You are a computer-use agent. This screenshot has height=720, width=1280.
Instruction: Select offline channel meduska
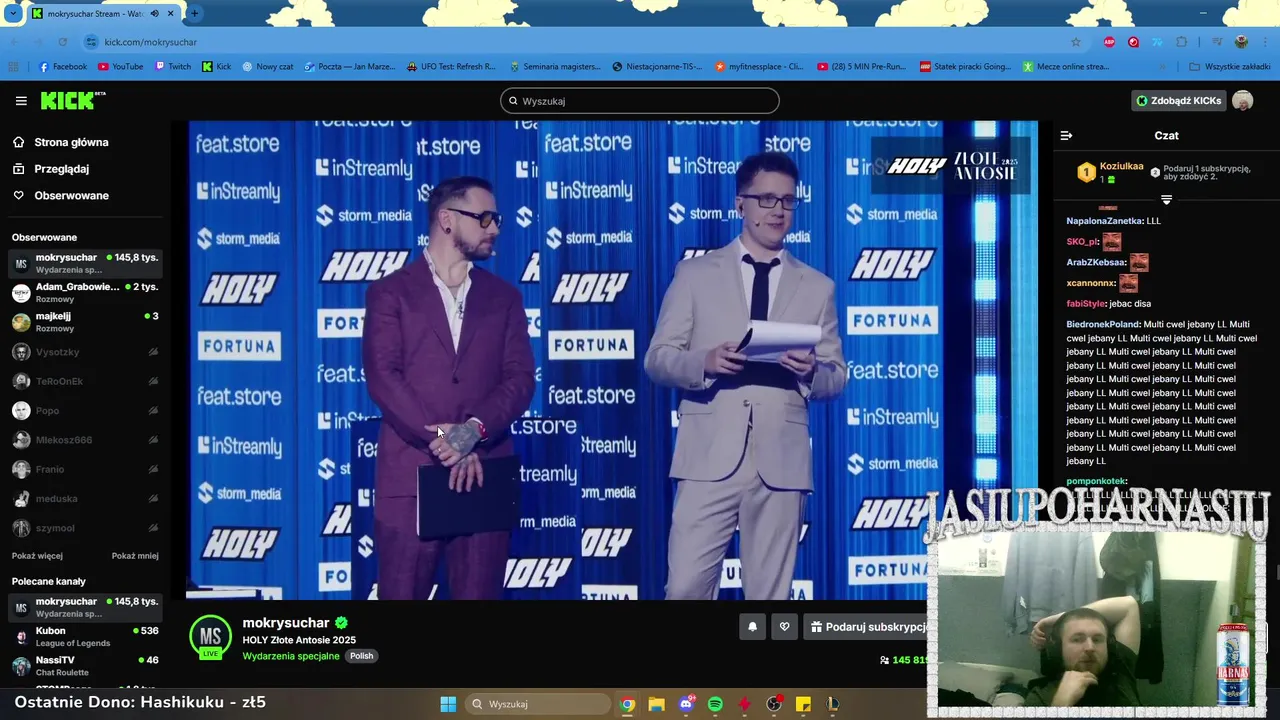coord(85,499)
